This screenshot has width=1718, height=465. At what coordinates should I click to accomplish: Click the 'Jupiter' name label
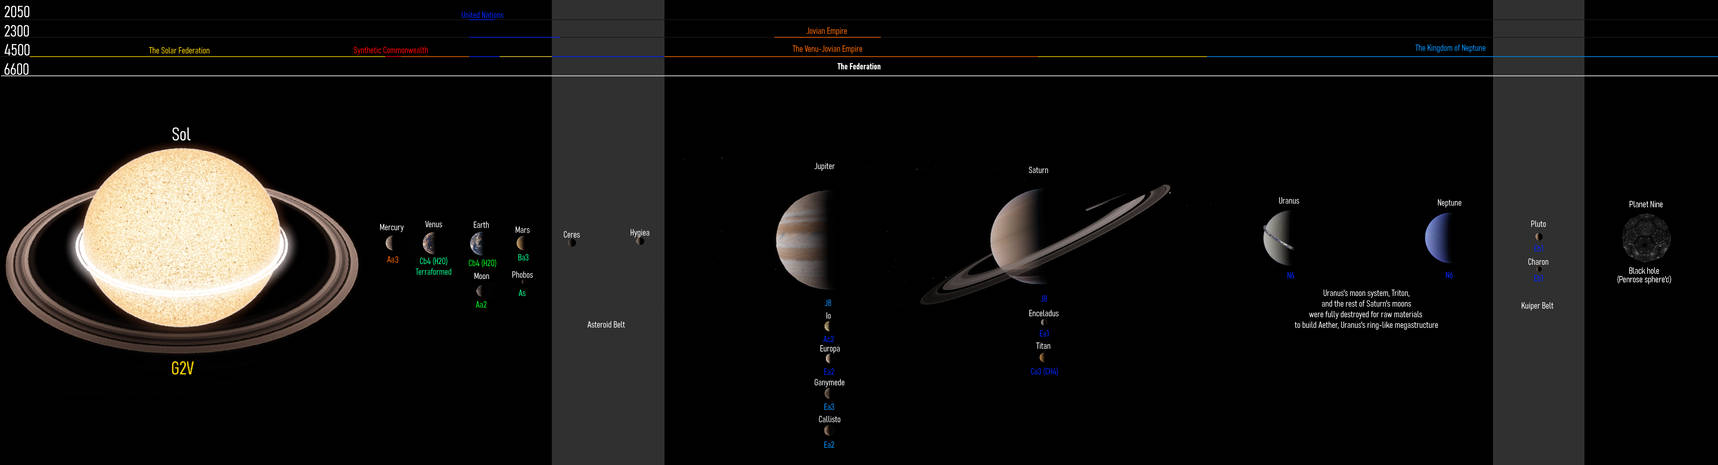(x=824, y=167)
